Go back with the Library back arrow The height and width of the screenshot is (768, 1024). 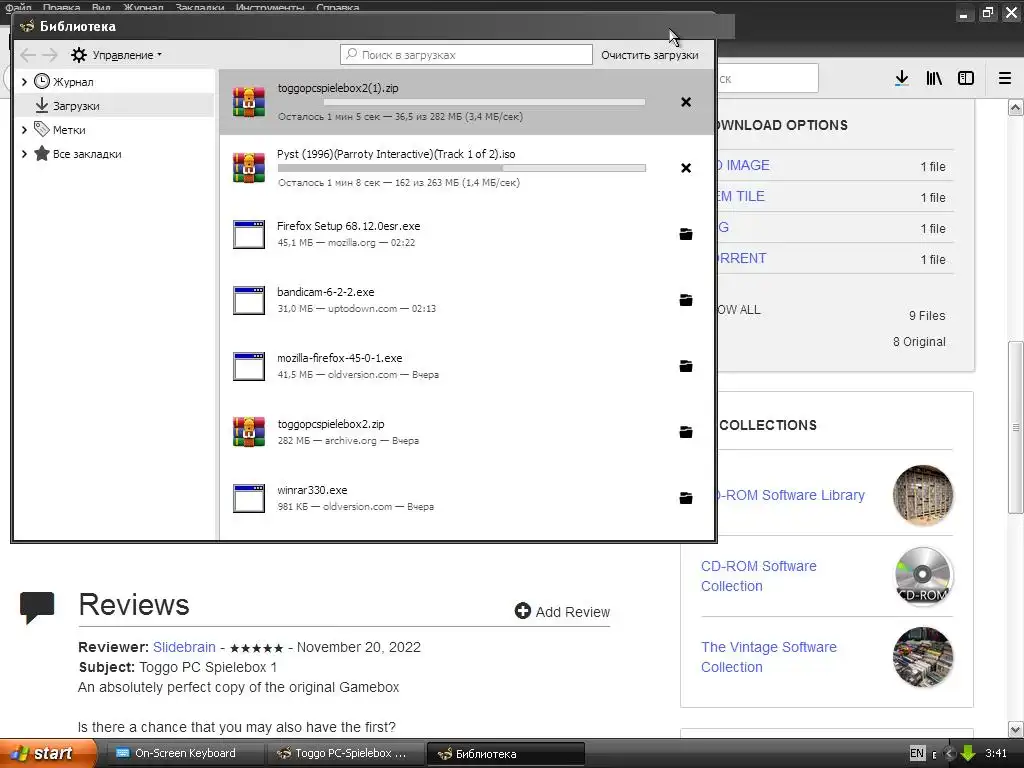coord(27,55)
